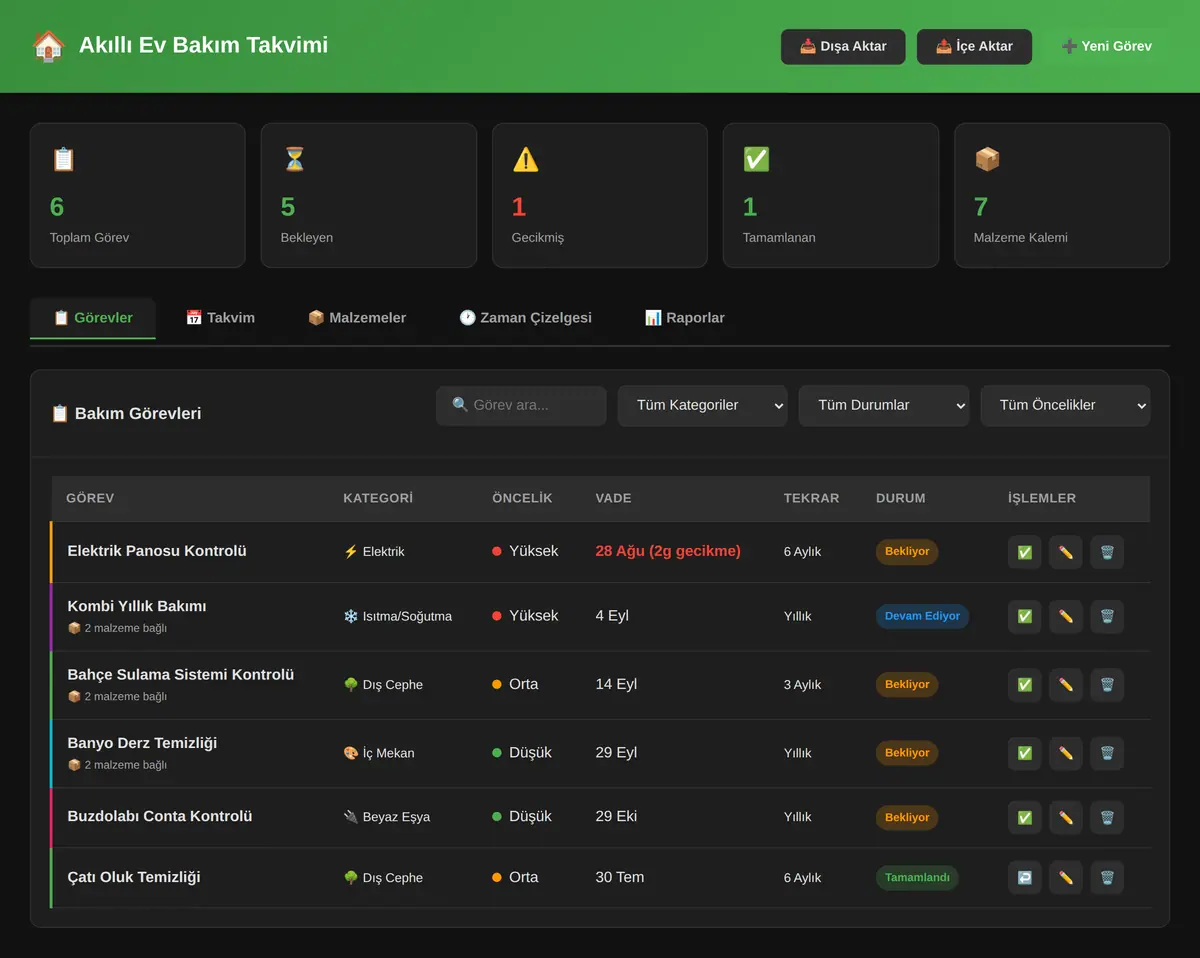Show the Zaman Çizelgesi tab

point(525,318)
